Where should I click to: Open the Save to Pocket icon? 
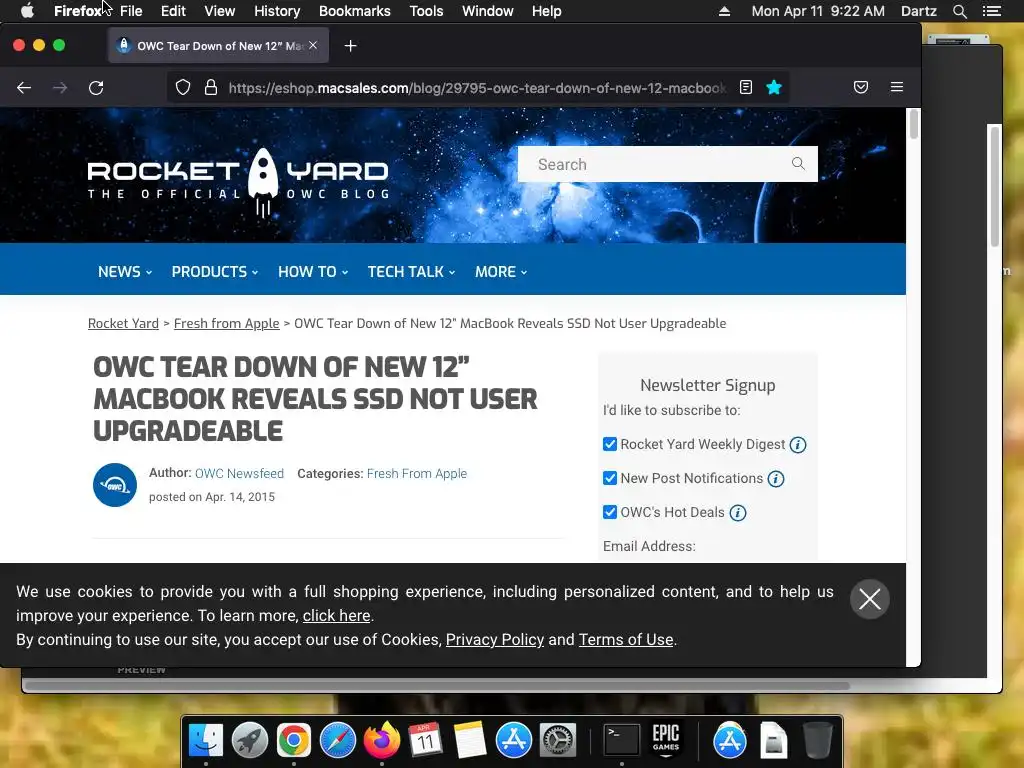coord(861,88)
